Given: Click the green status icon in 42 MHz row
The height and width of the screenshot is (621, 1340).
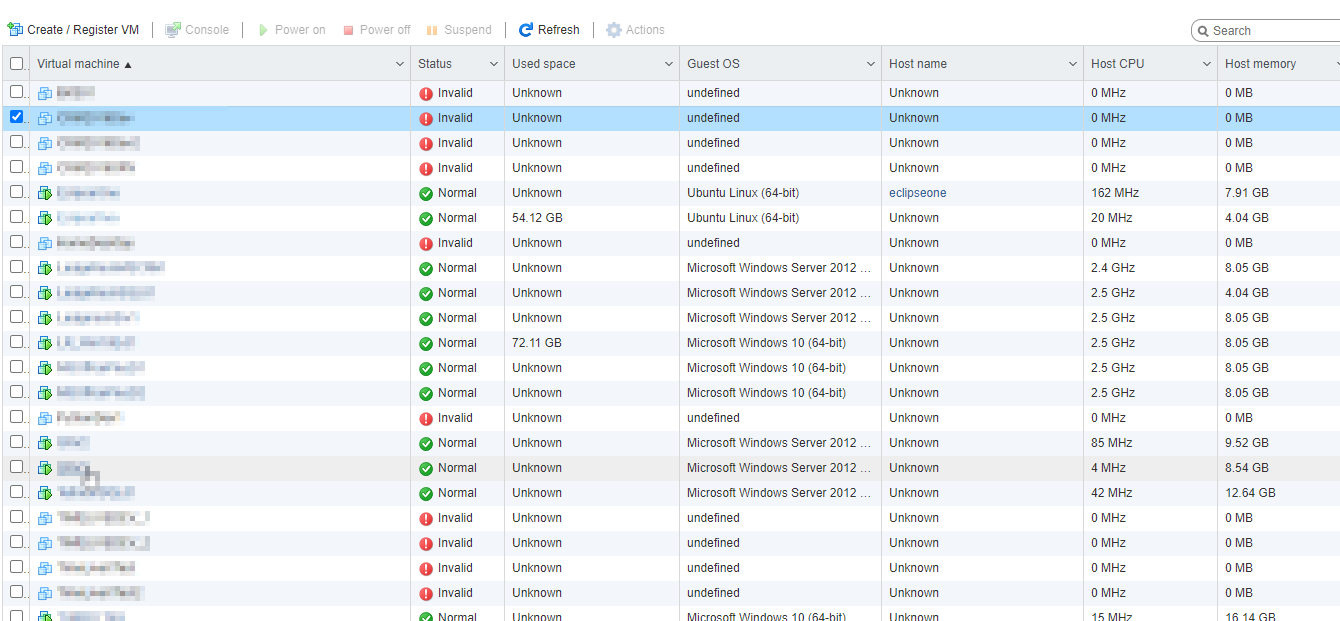Looking at the screenshot, I should (x=426, y=493).
